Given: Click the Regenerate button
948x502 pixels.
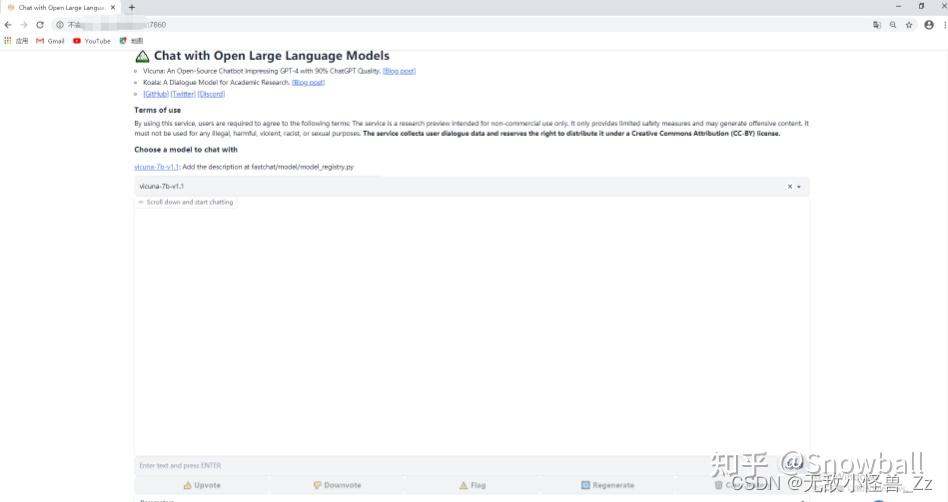Looking at the screenshot, I should coord(608,485).
